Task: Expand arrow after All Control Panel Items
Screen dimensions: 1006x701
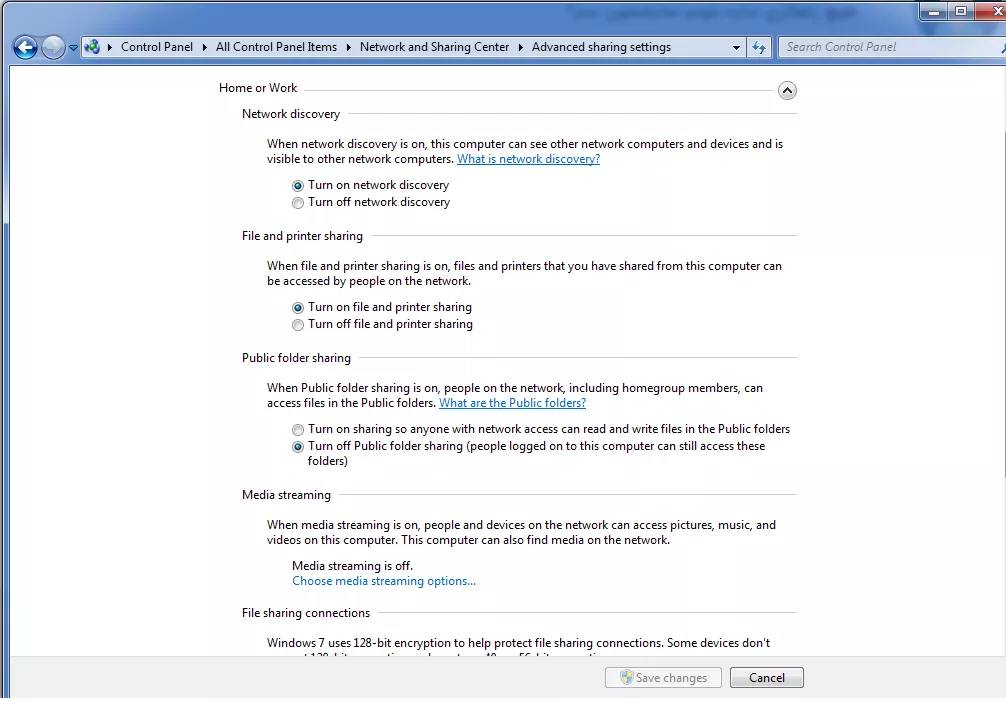Action: (x=348, y=47)
